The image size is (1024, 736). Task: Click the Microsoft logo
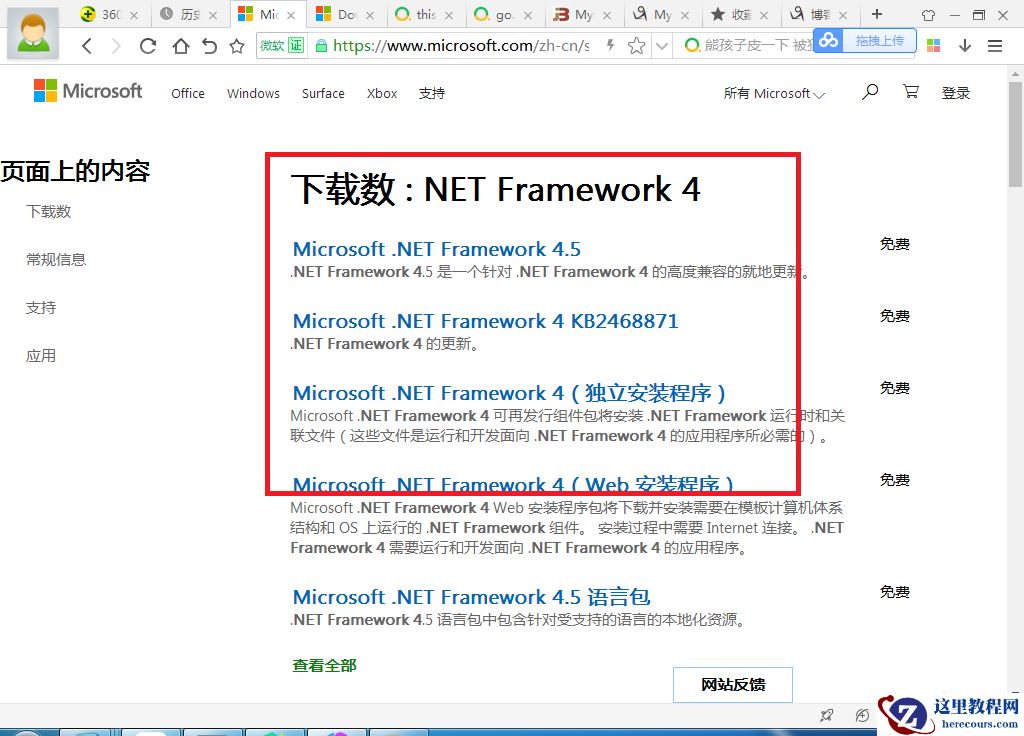click(88, 91)
